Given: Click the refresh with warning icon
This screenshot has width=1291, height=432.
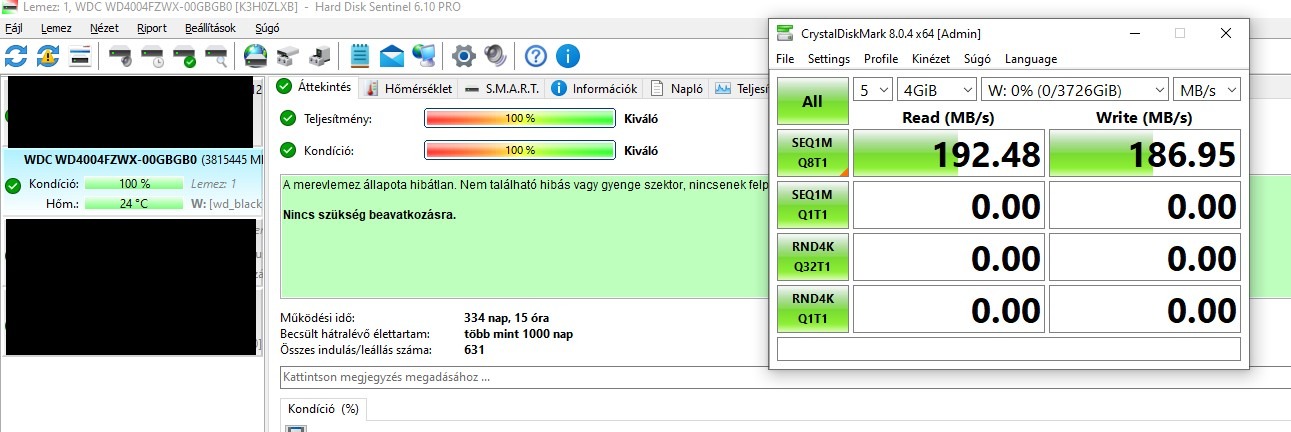Looking at the screenshot, I should 47,55.
